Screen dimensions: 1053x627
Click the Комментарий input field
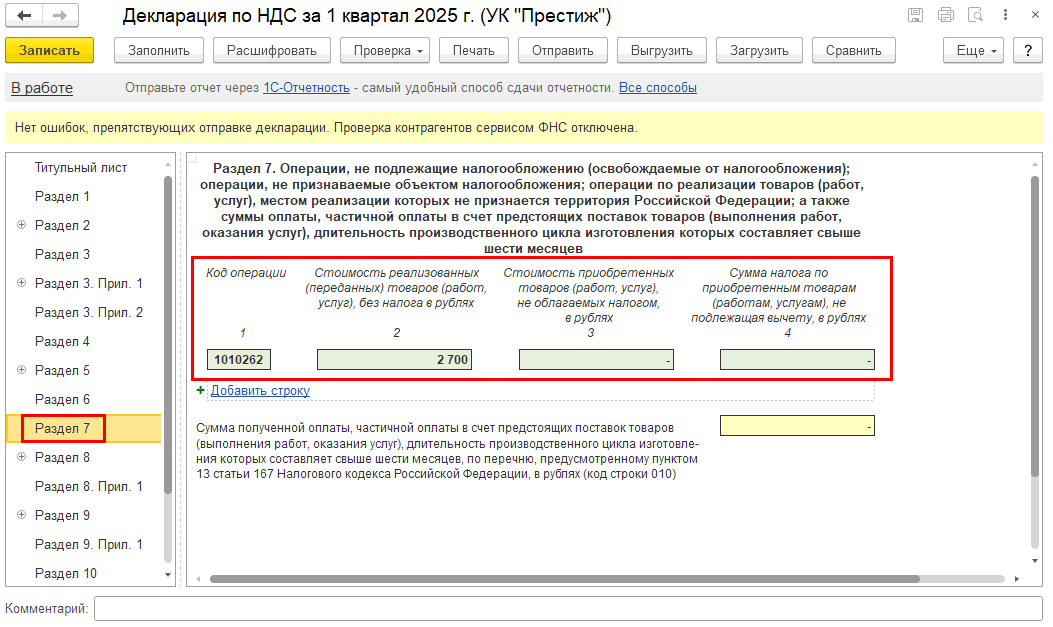click(568, 608)
